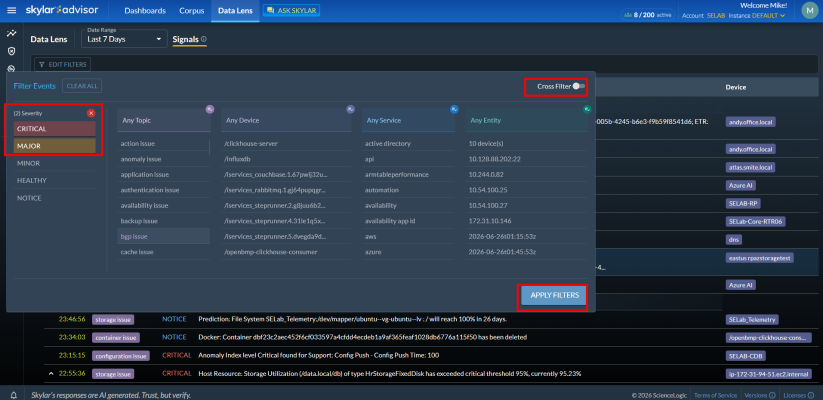Click CLEAR ALL filters button

coord(82,86)
